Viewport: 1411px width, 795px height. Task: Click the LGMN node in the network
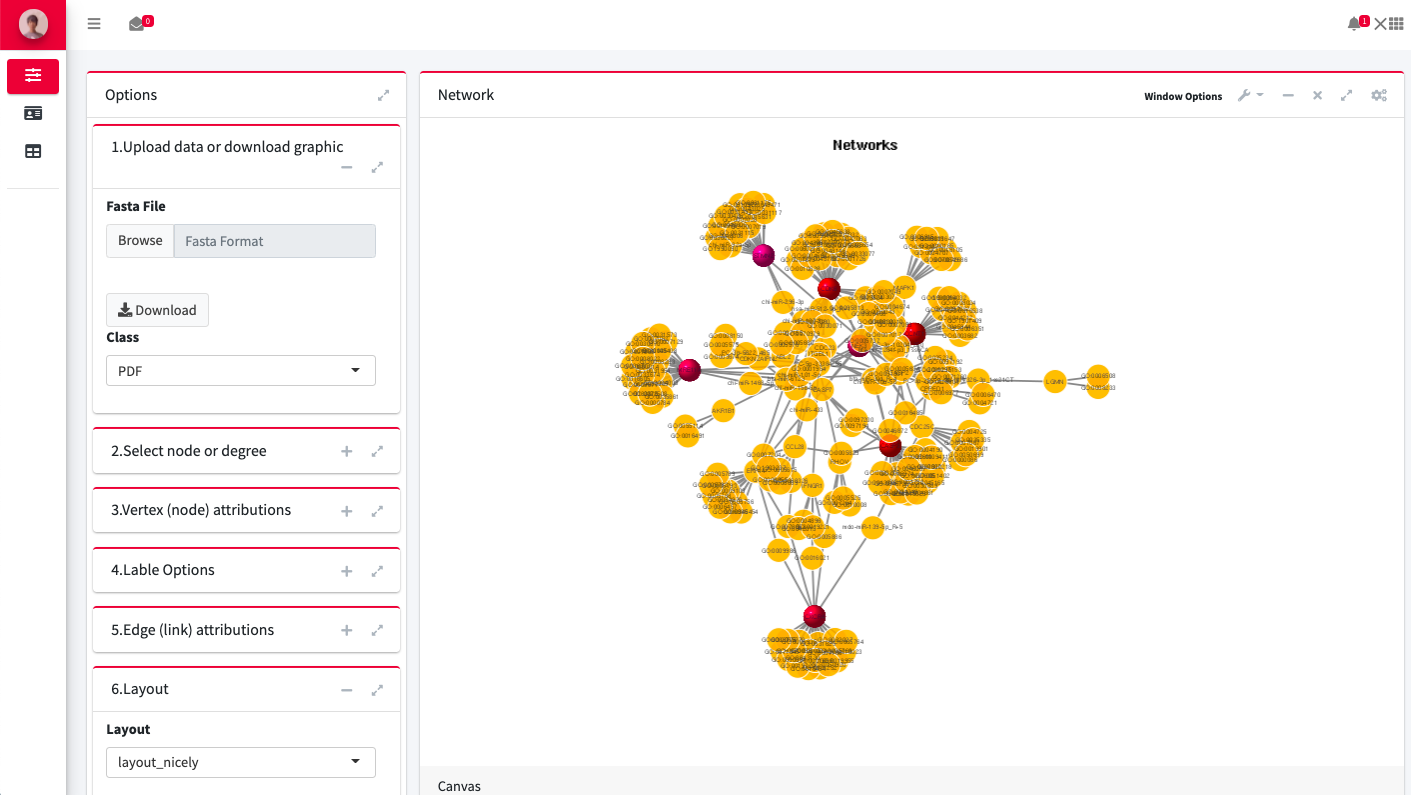pos(1055,381)
